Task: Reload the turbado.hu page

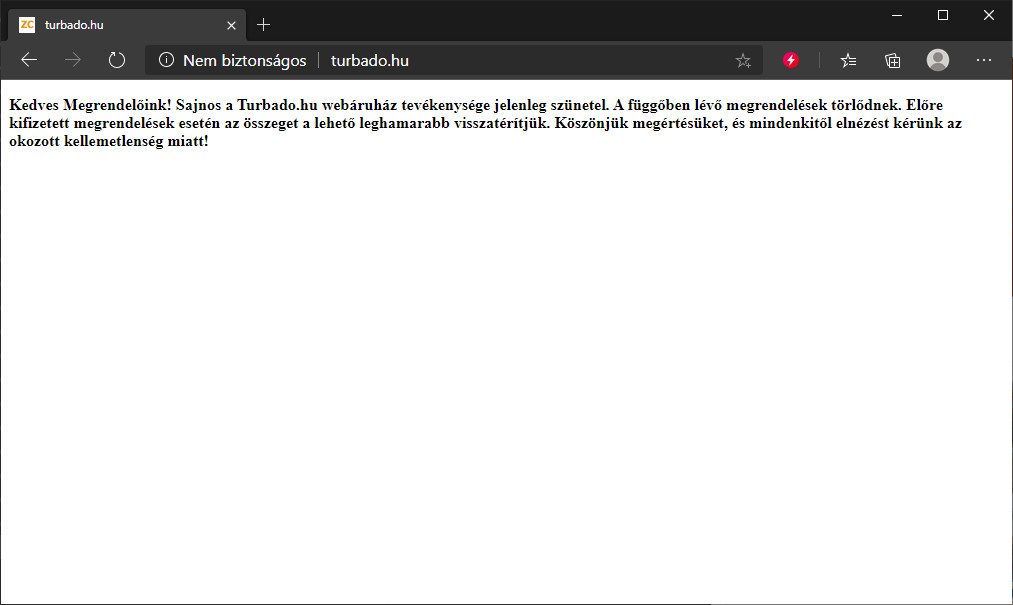Action: pos(116,60)
